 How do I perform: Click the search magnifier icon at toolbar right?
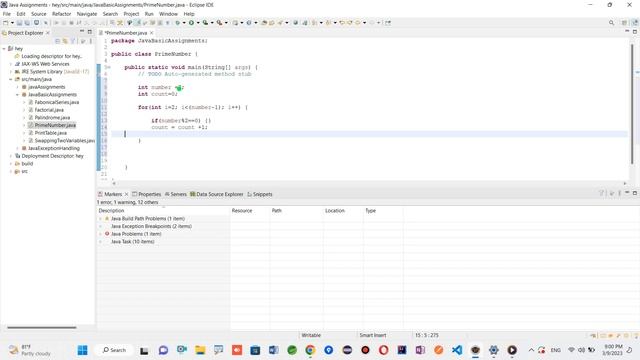pos(611,23)
